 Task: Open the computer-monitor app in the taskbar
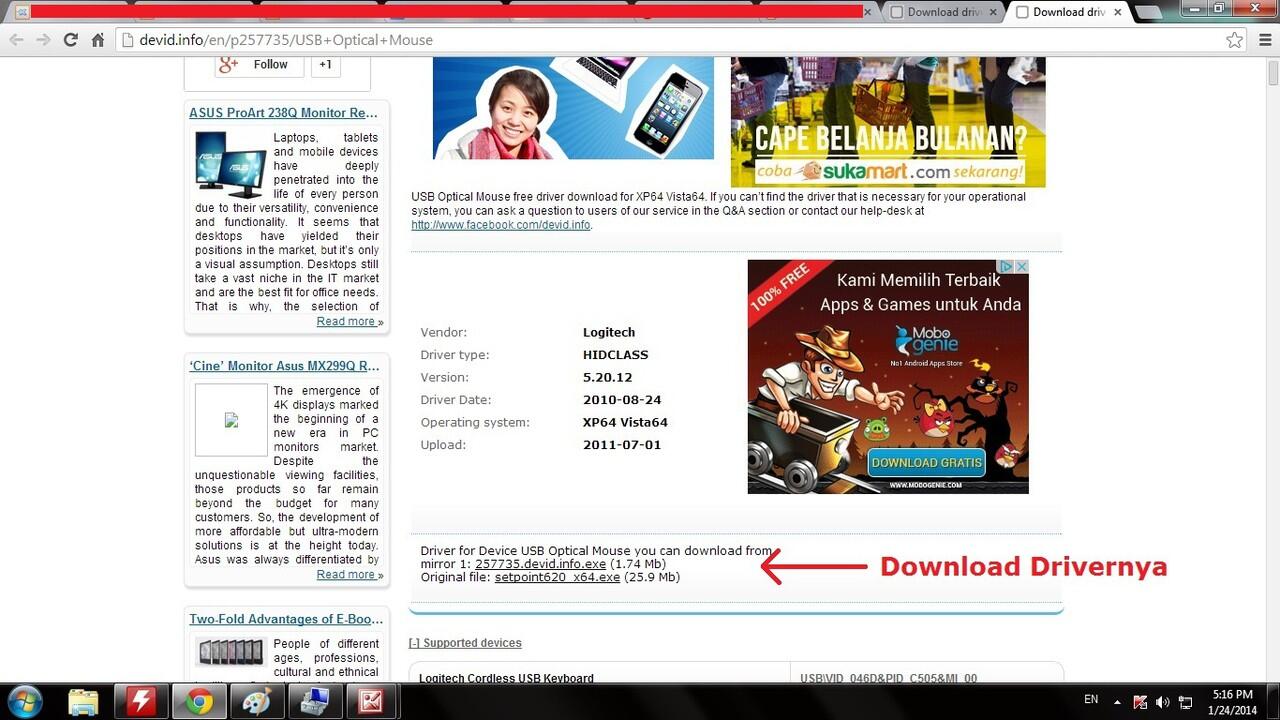tap(314, 702)
